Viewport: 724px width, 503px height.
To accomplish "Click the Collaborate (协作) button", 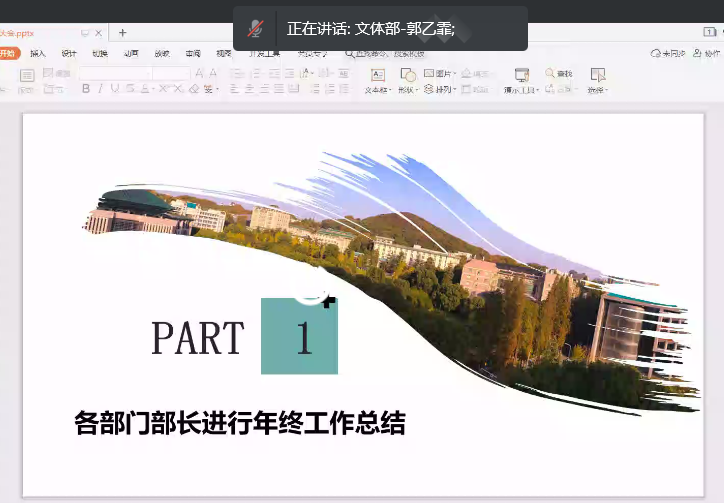I will [x=705, y=53].
